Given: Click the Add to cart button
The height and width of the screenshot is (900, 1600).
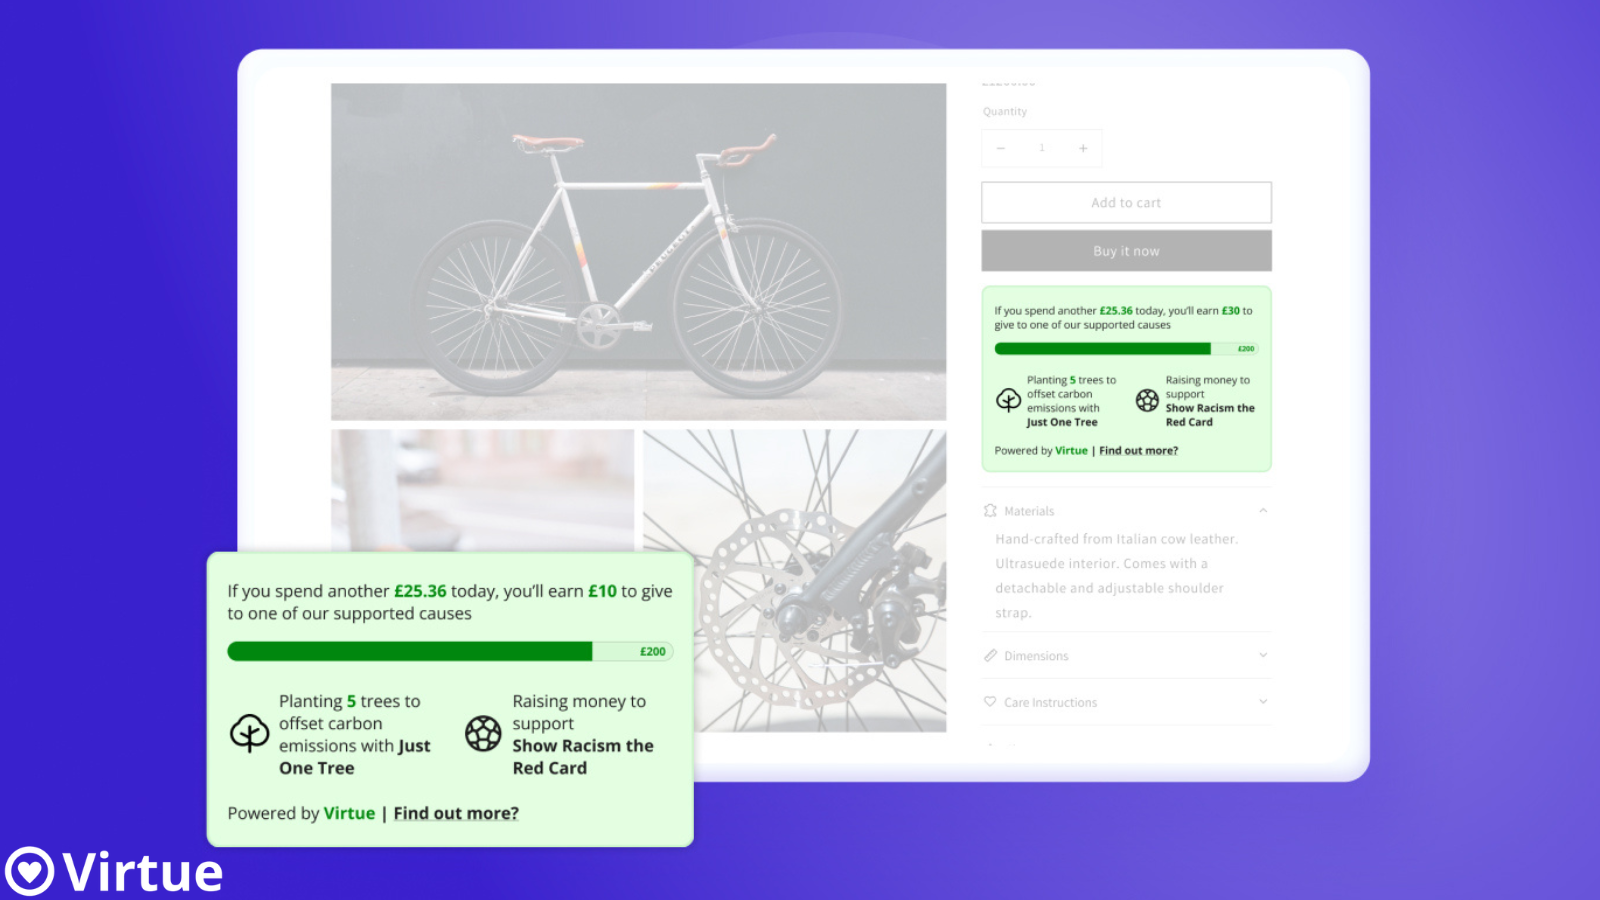Looking at the screenshot, I should (1127, 202).
